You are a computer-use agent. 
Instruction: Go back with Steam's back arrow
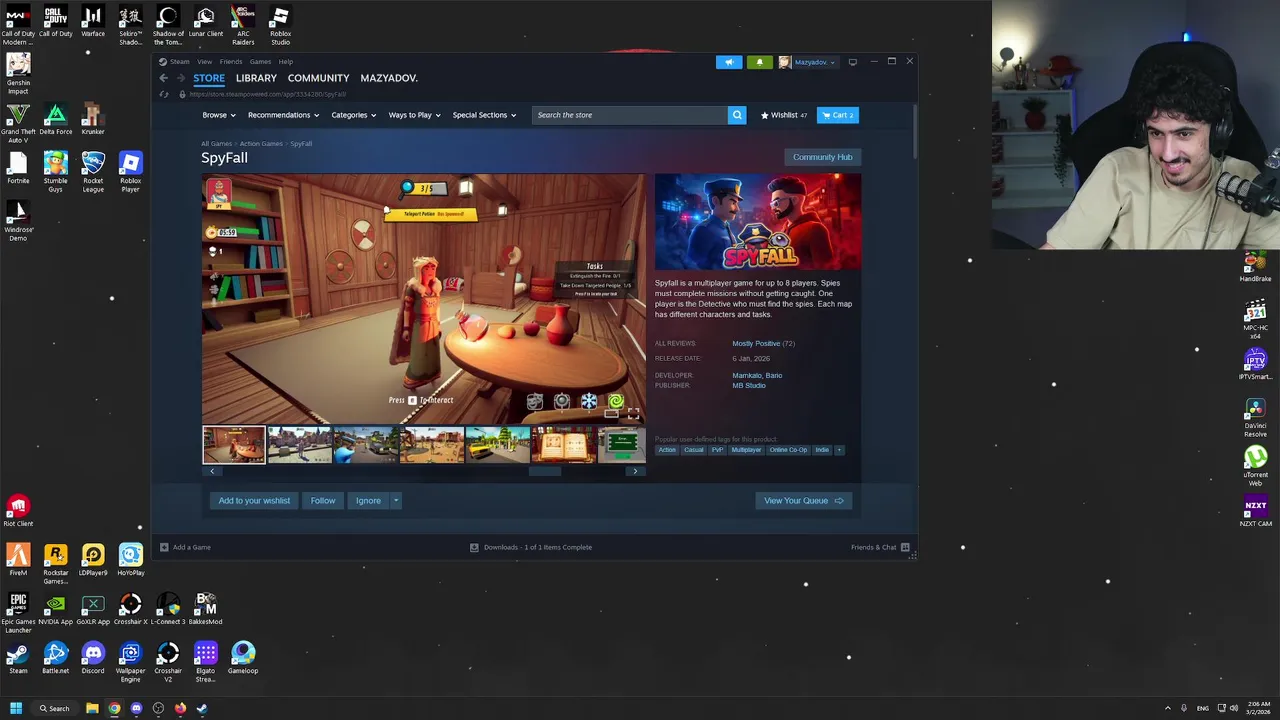click(x=164, y=78)
